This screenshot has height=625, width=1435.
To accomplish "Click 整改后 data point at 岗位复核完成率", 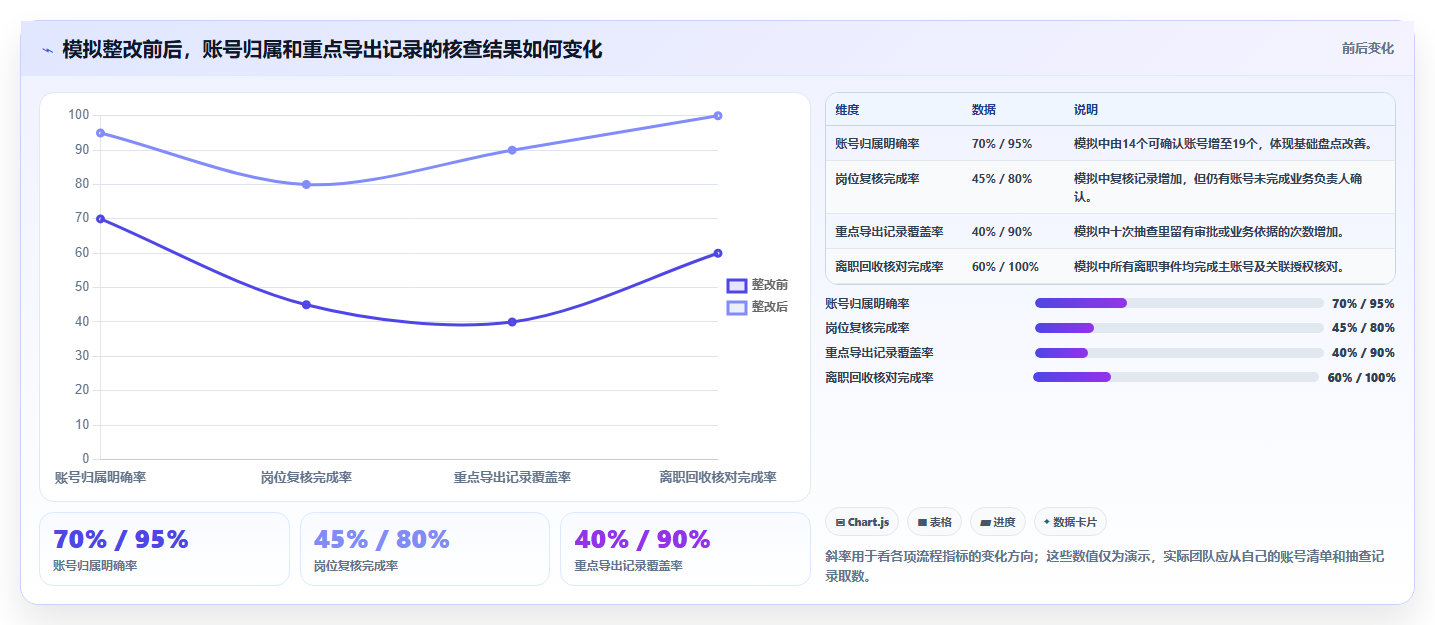I will 306,184.
